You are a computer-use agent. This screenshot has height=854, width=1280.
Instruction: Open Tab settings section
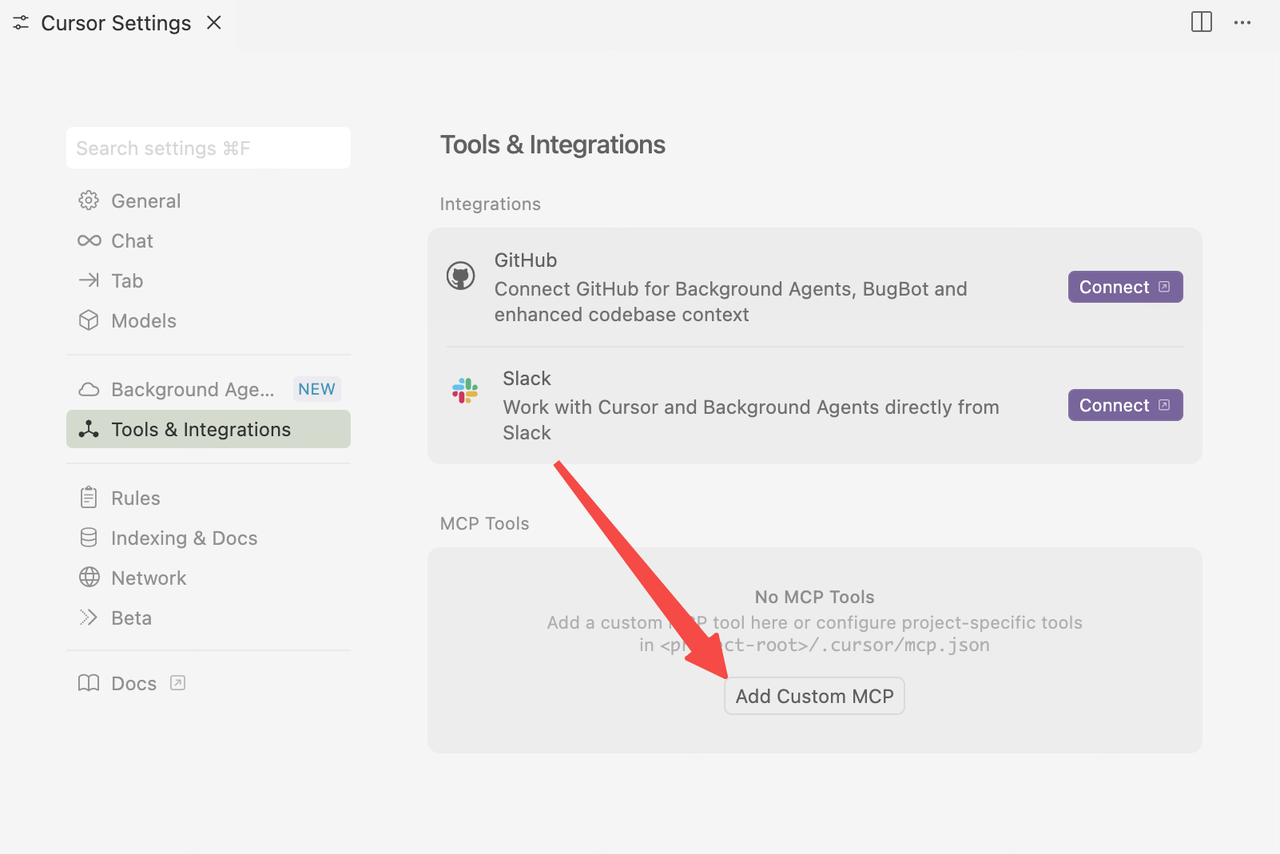[x=126, y=281]
